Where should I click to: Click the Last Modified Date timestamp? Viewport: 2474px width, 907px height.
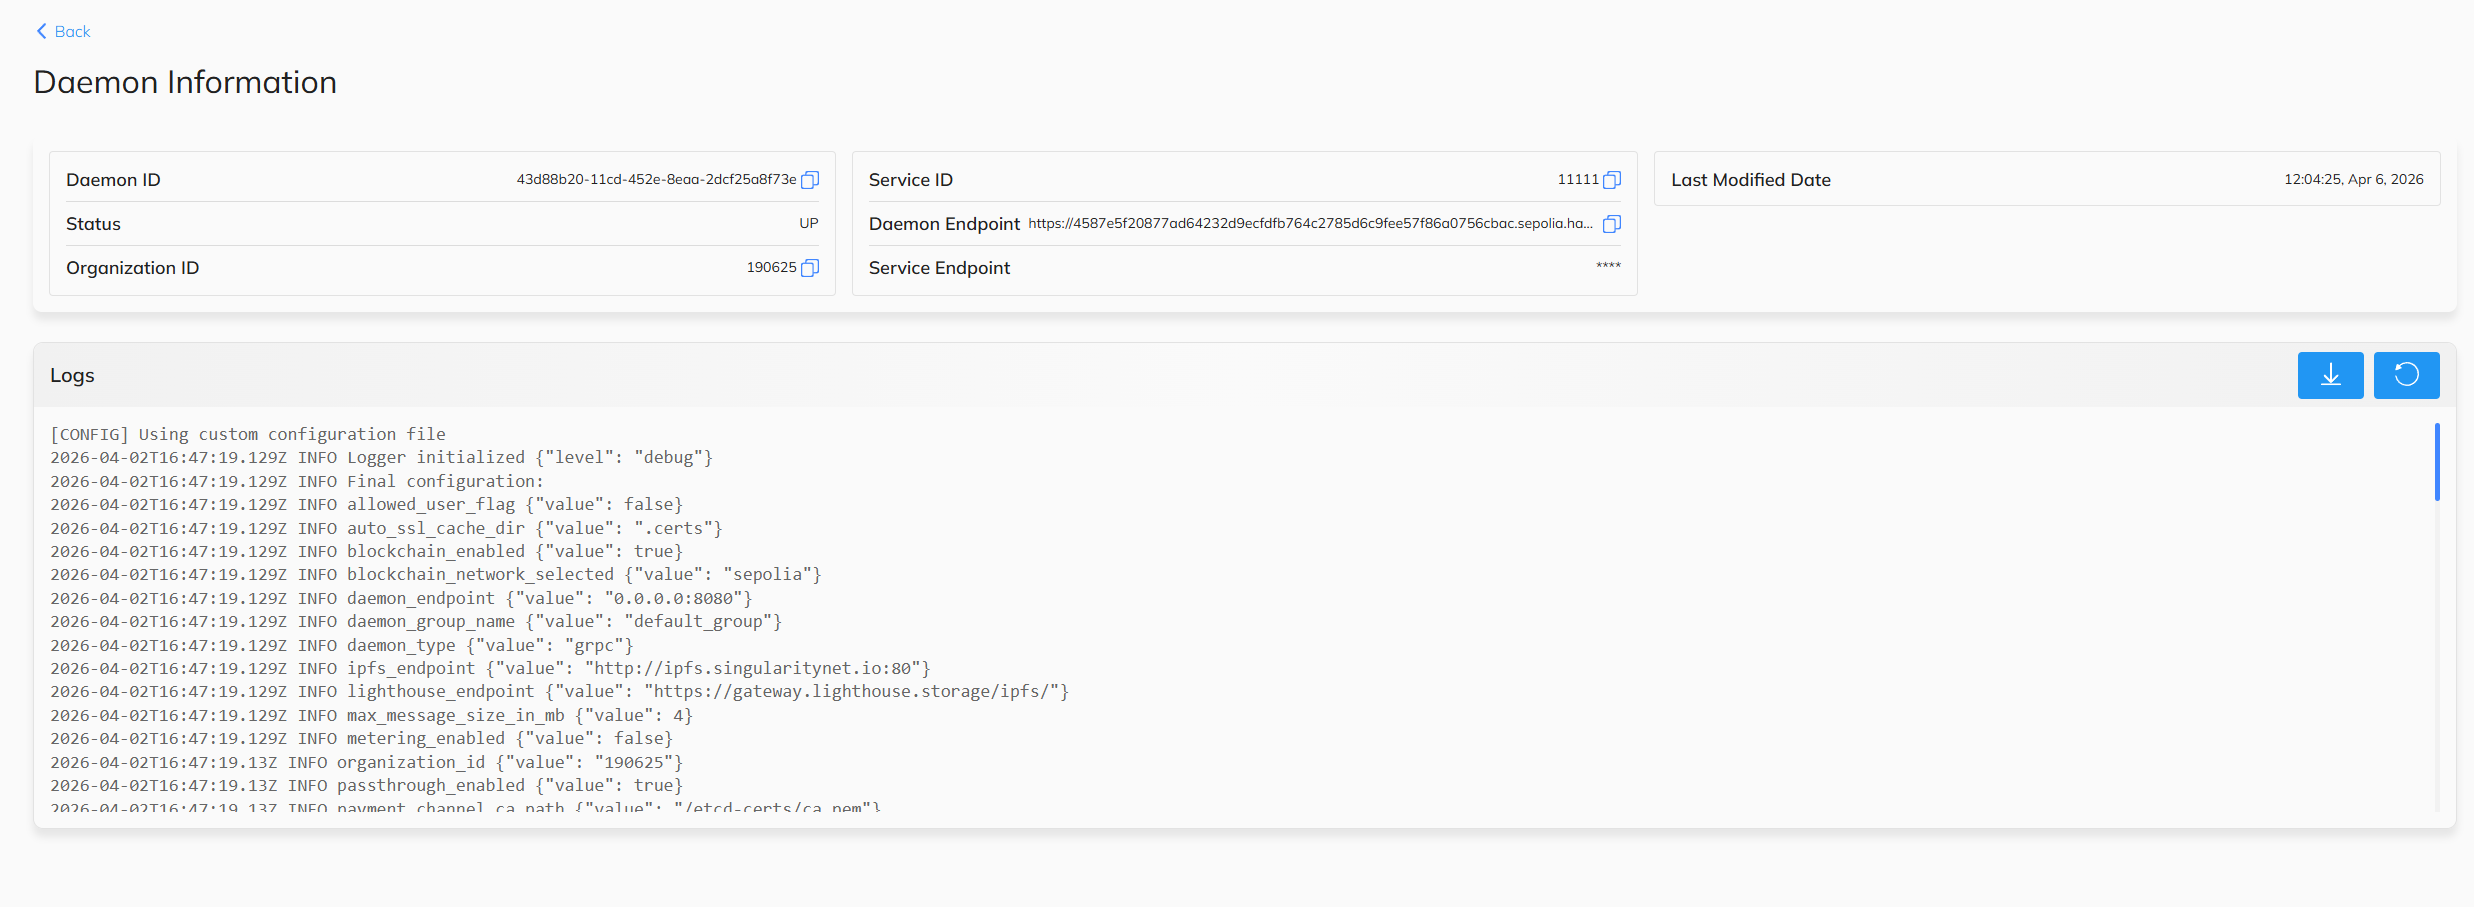tap(2353, 179)
